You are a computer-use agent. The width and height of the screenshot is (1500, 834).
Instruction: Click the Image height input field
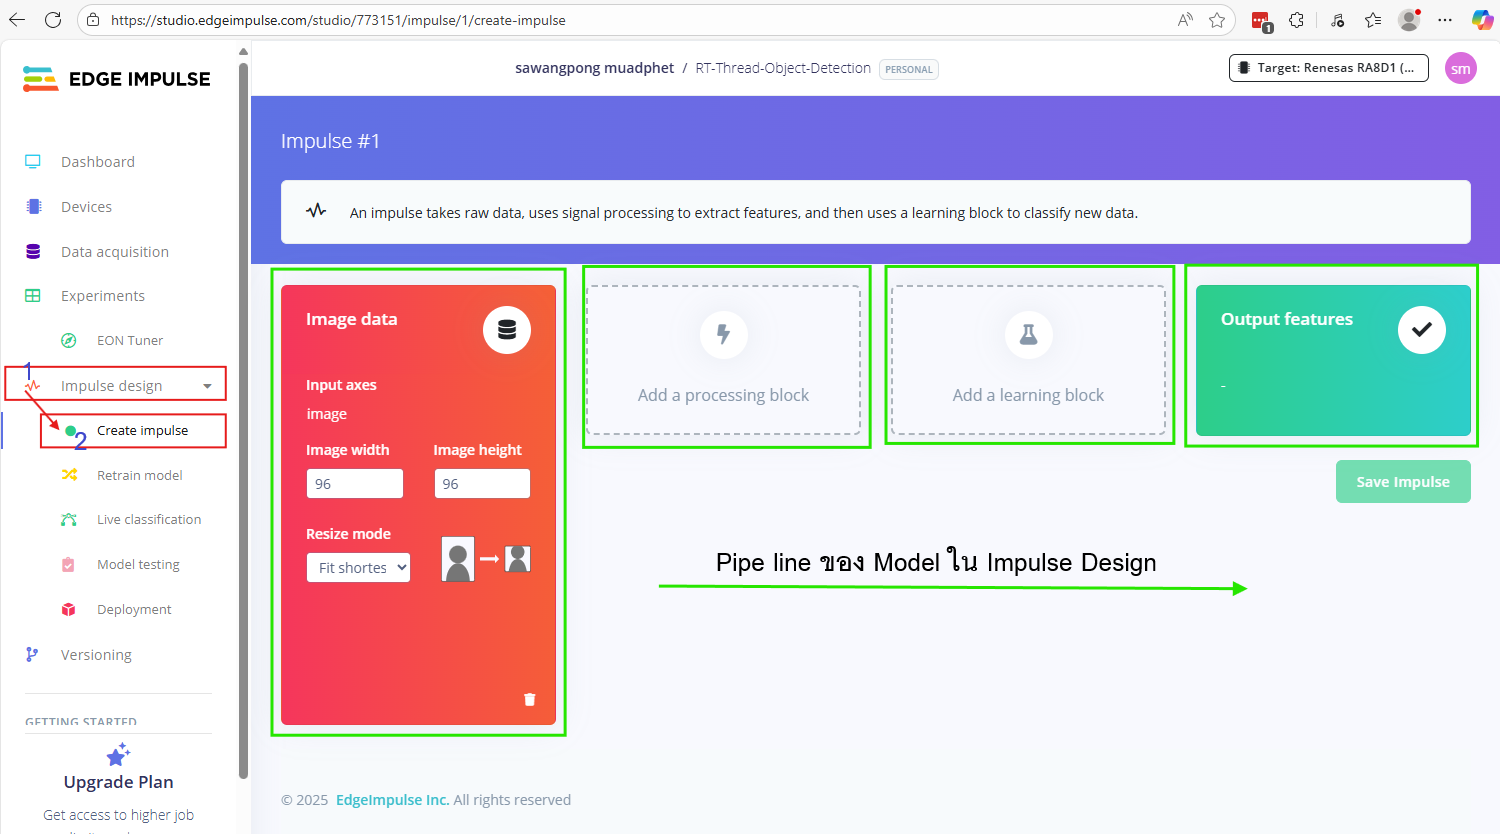(x=482, y=484)
